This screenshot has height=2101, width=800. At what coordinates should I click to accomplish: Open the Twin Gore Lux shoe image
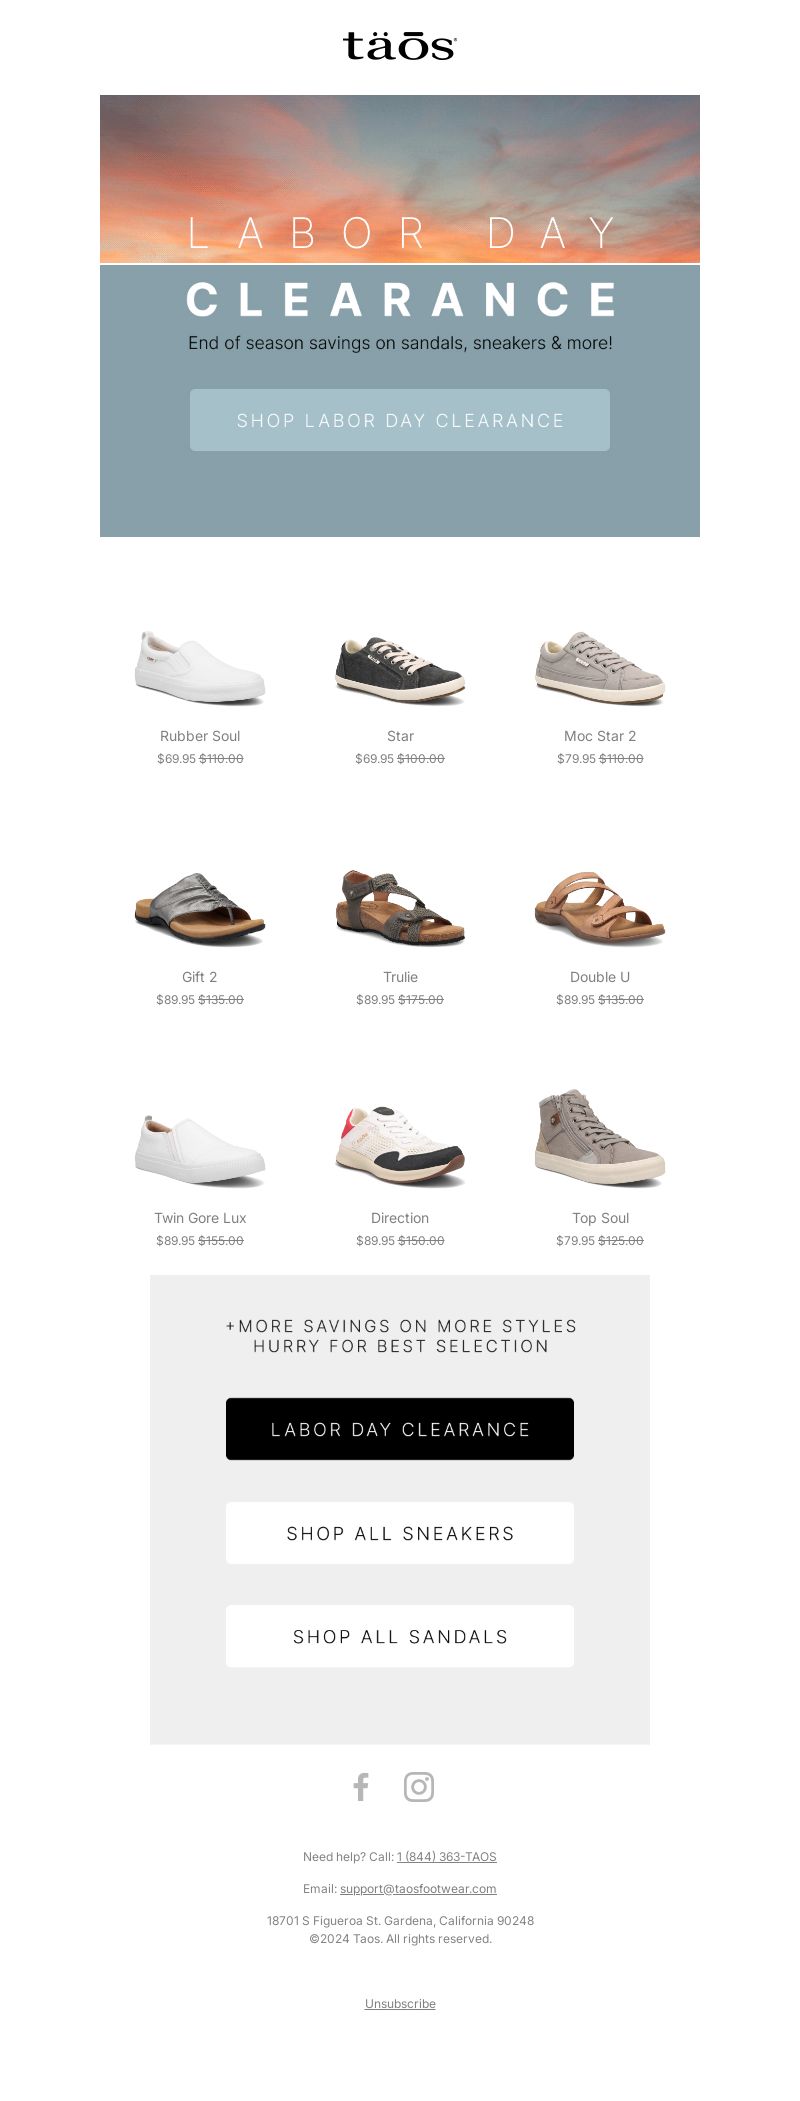point(200,1150)
